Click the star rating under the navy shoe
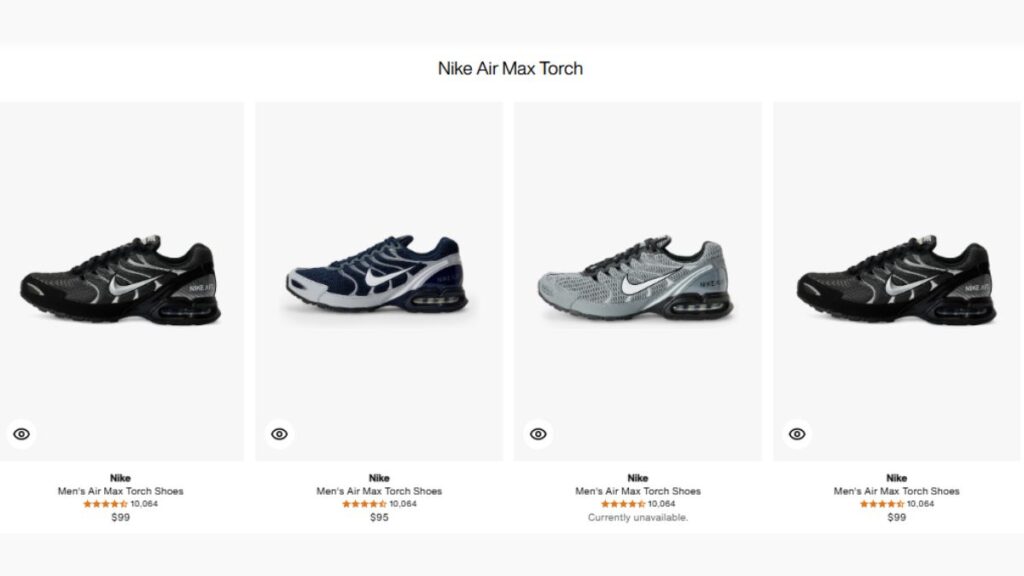Viewport: 1024px width, 576px height. [364, 504]
